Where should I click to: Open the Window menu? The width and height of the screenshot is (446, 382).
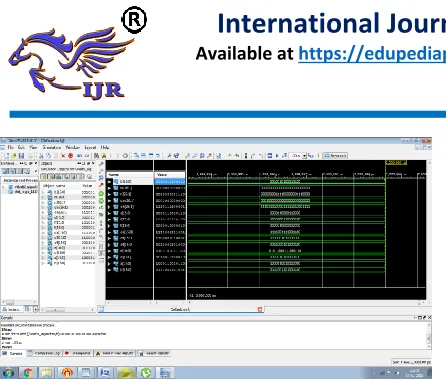point(72,147)
